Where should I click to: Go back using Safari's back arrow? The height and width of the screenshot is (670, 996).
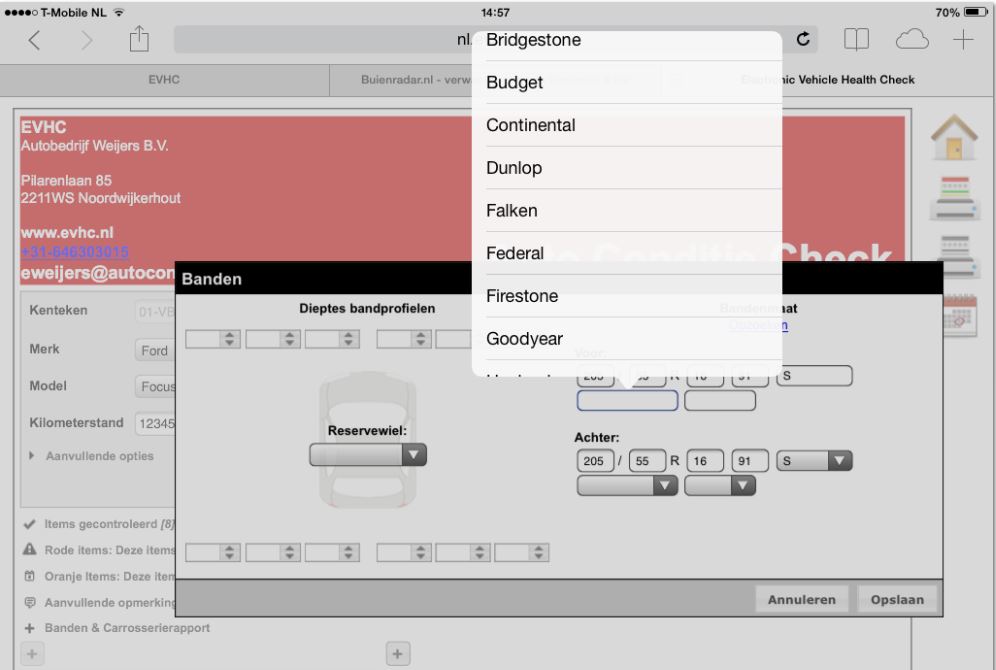pos(34,41)
